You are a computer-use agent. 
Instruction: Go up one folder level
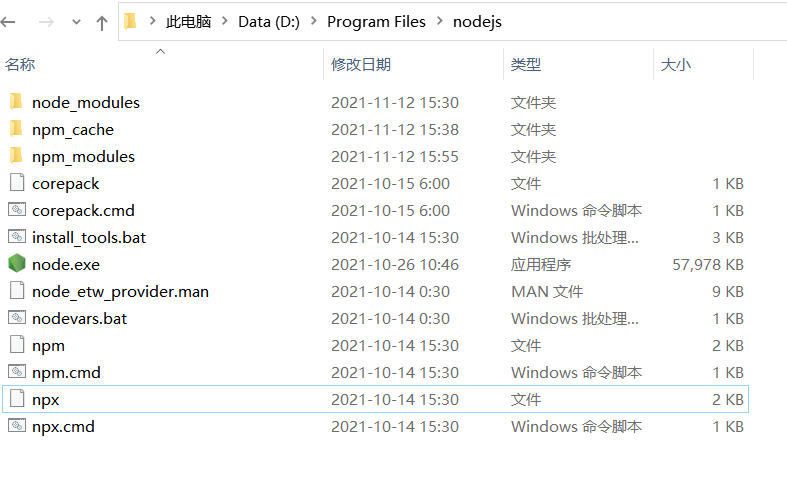click(x=102, y=22)
